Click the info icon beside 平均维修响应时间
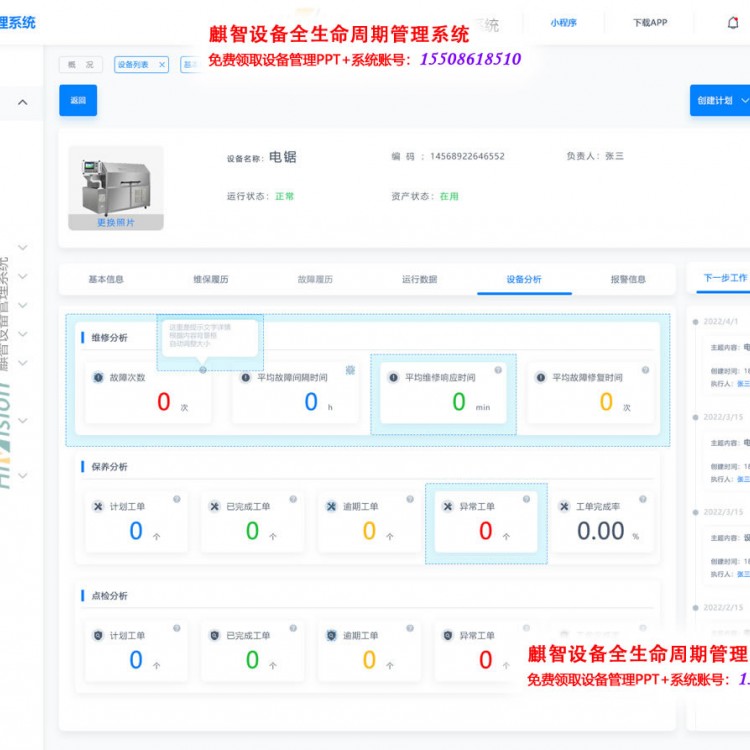 point(393,377)
